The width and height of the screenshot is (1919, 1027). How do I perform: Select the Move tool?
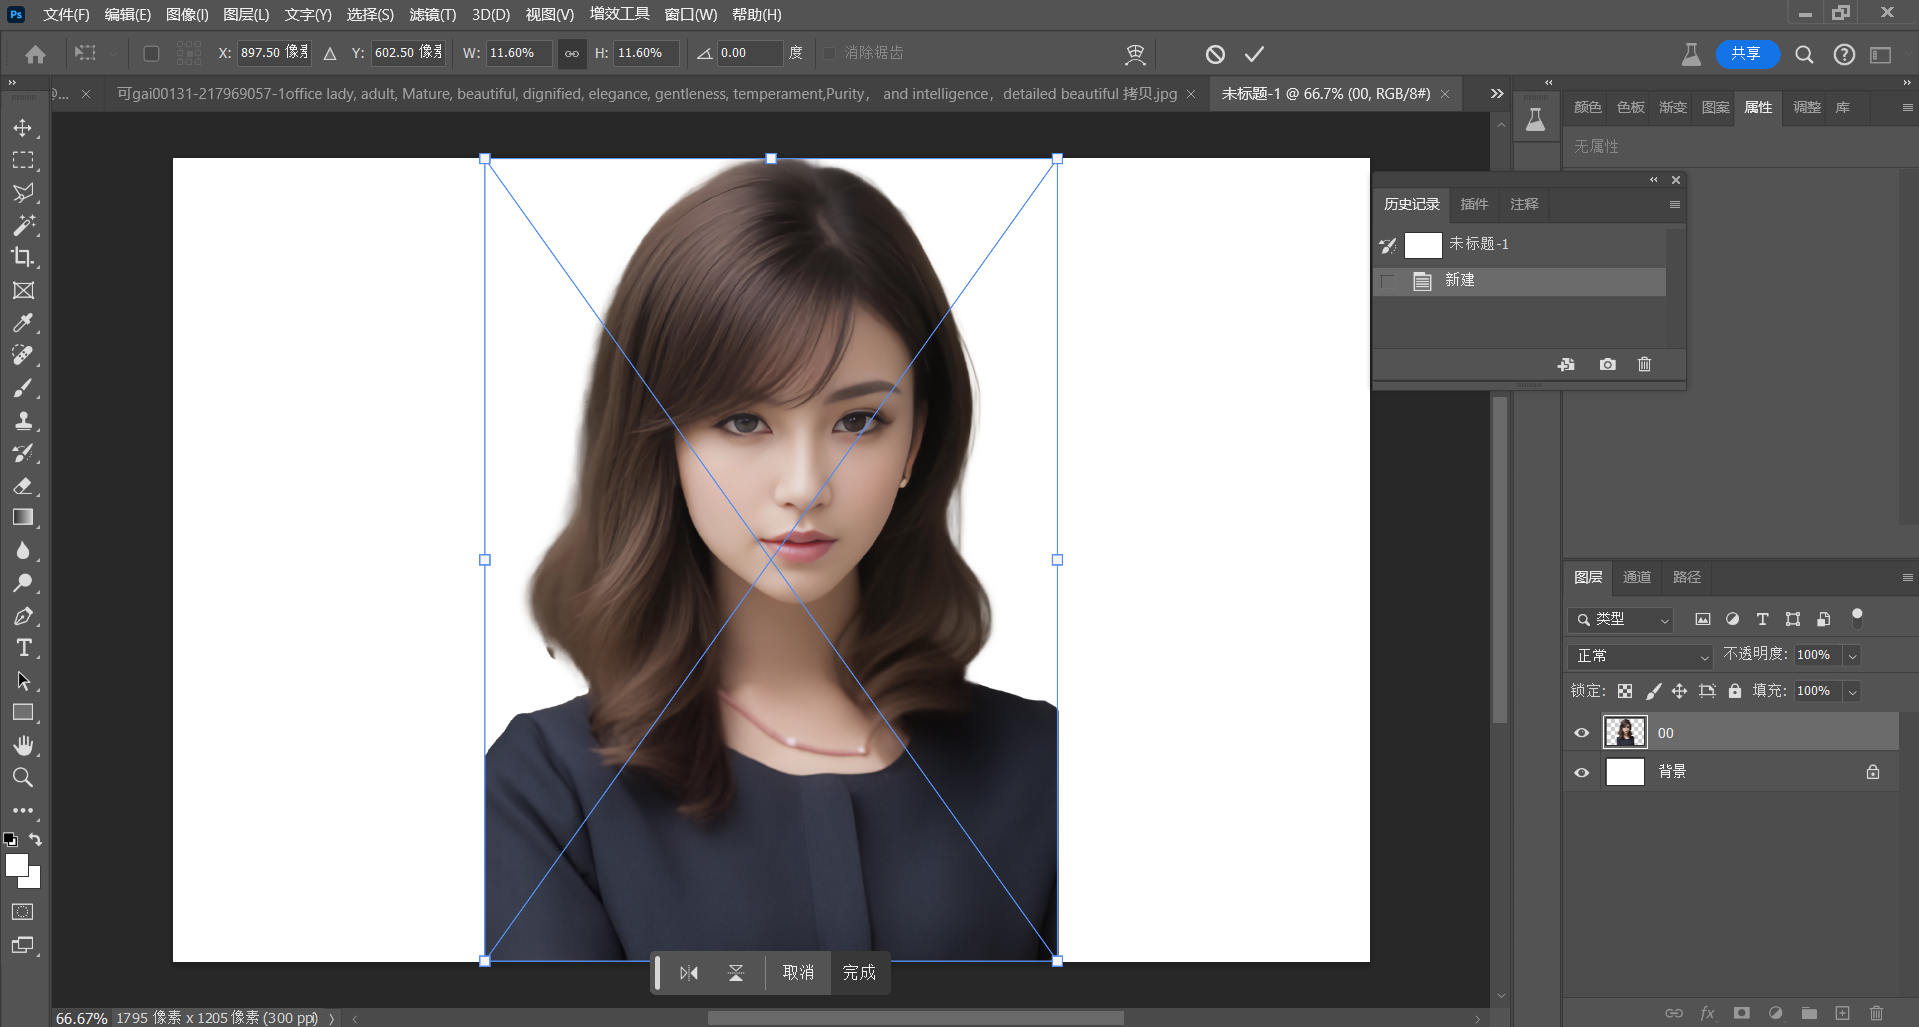(23, 128)
